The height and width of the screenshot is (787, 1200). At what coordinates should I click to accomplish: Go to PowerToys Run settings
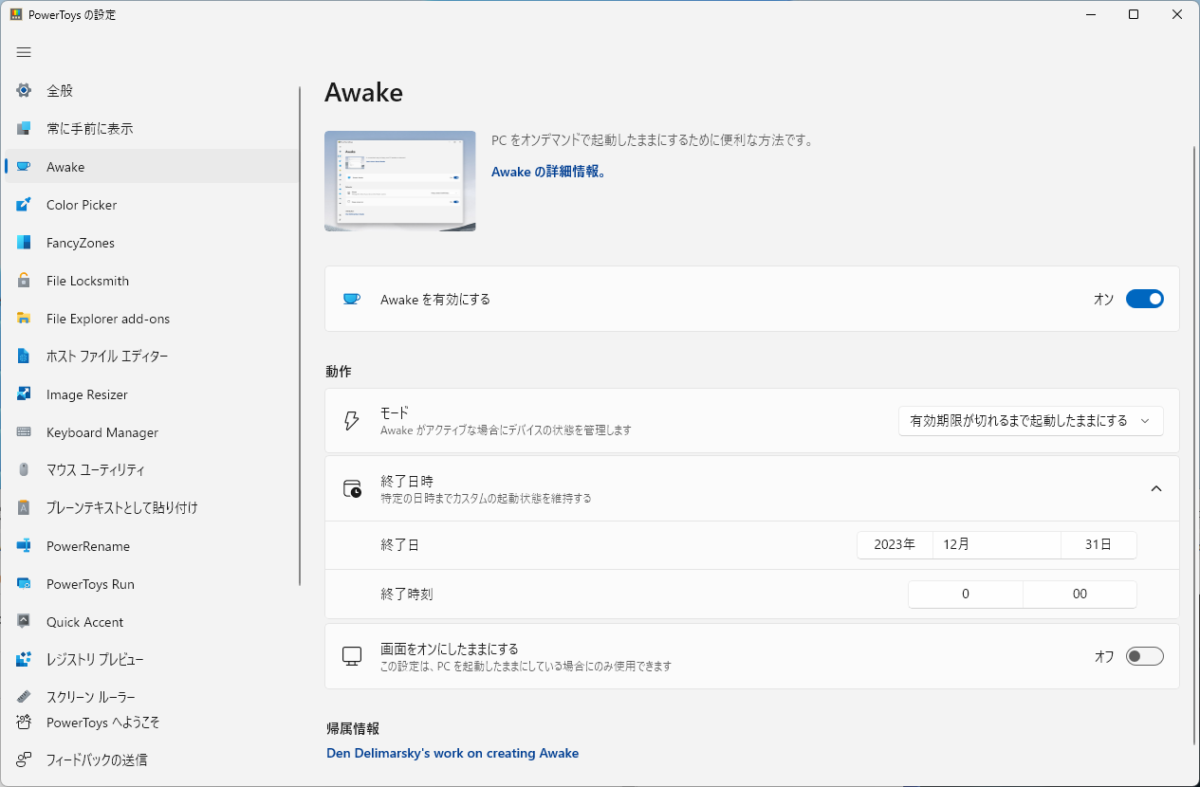pos(152,584)
